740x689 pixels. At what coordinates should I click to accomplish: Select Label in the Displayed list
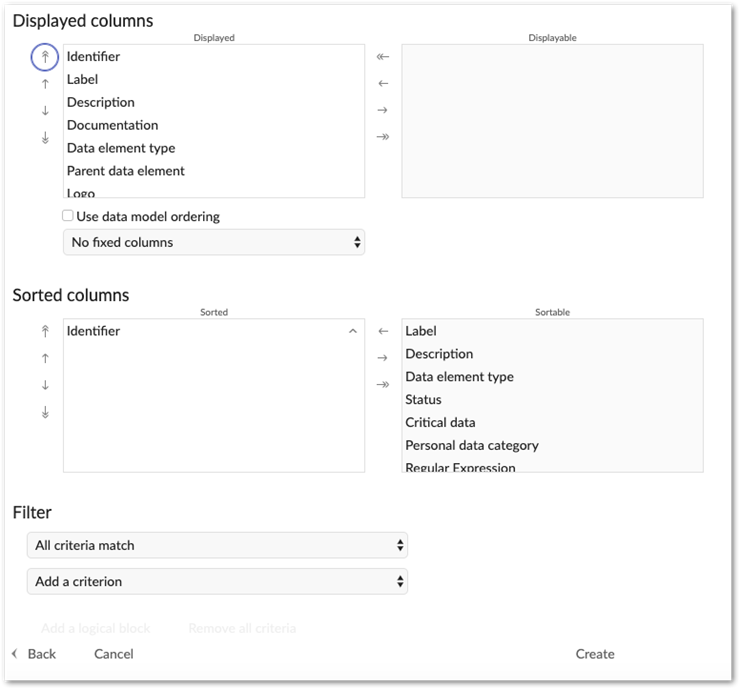(83, 80)
